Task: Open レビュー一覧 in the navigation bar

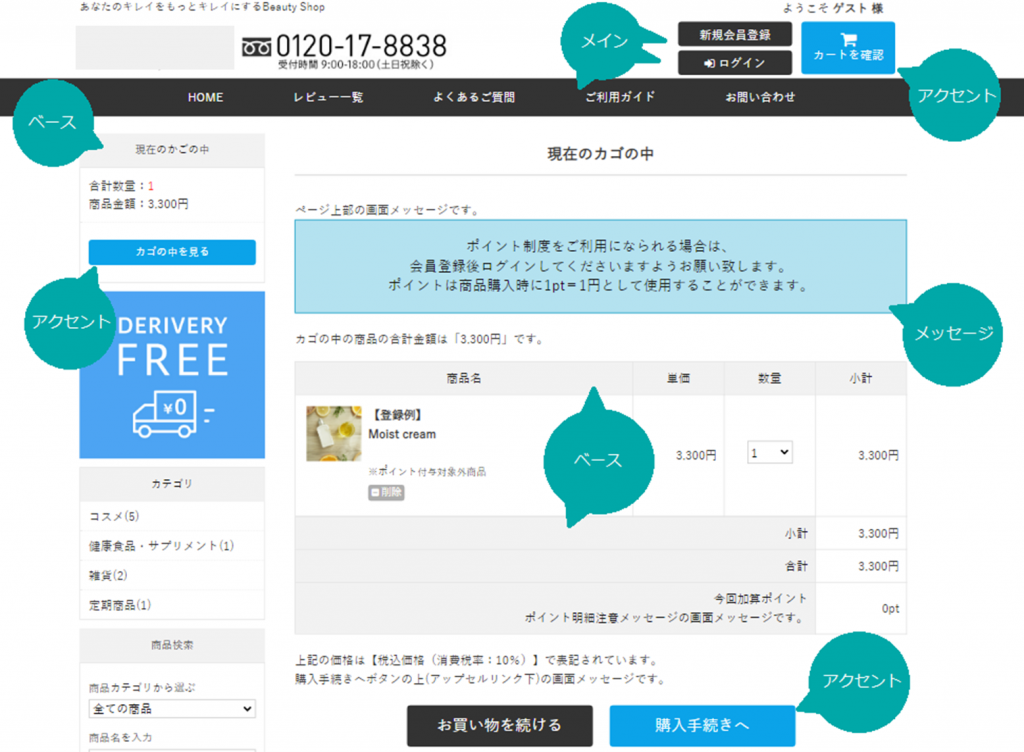Action: 328,97
